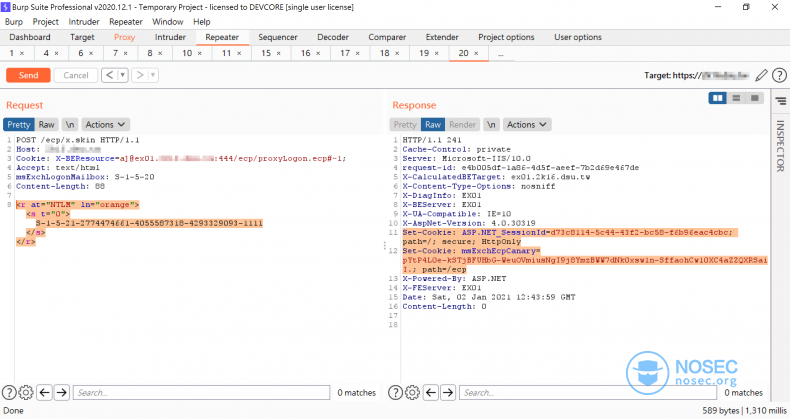Screen dimensions: 790x419
Task: Switch to top-bottom layout icon
Action: (x=736, y=98)
